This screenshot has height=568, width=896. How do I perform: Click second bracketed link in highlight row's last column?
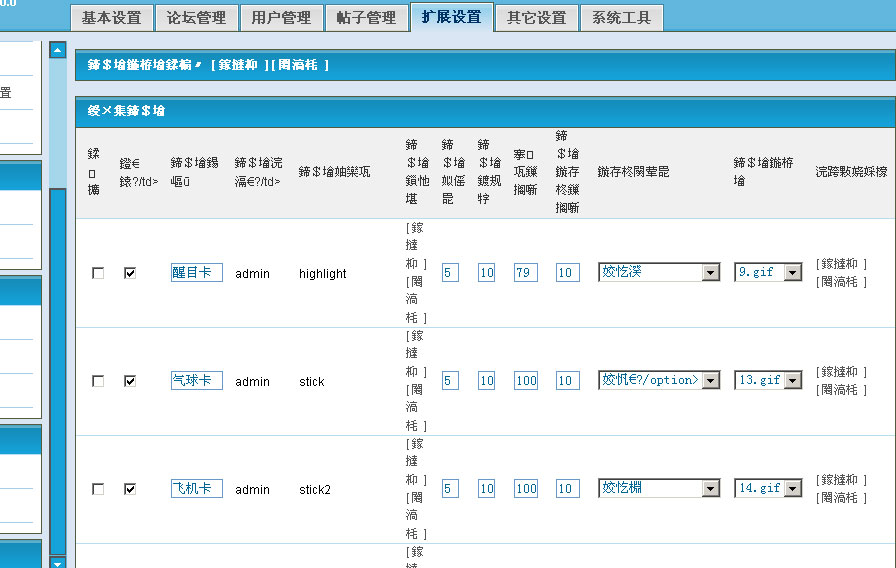(x=841, y=282)
